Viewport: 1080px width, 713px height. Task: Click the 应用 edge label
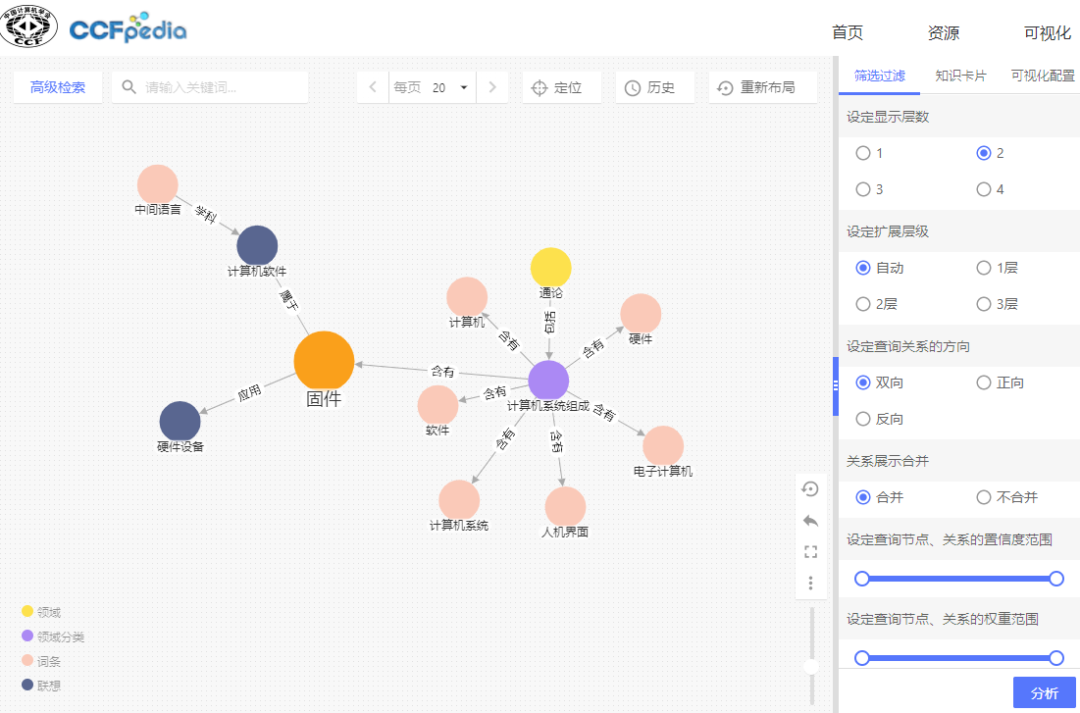point(249,392)
